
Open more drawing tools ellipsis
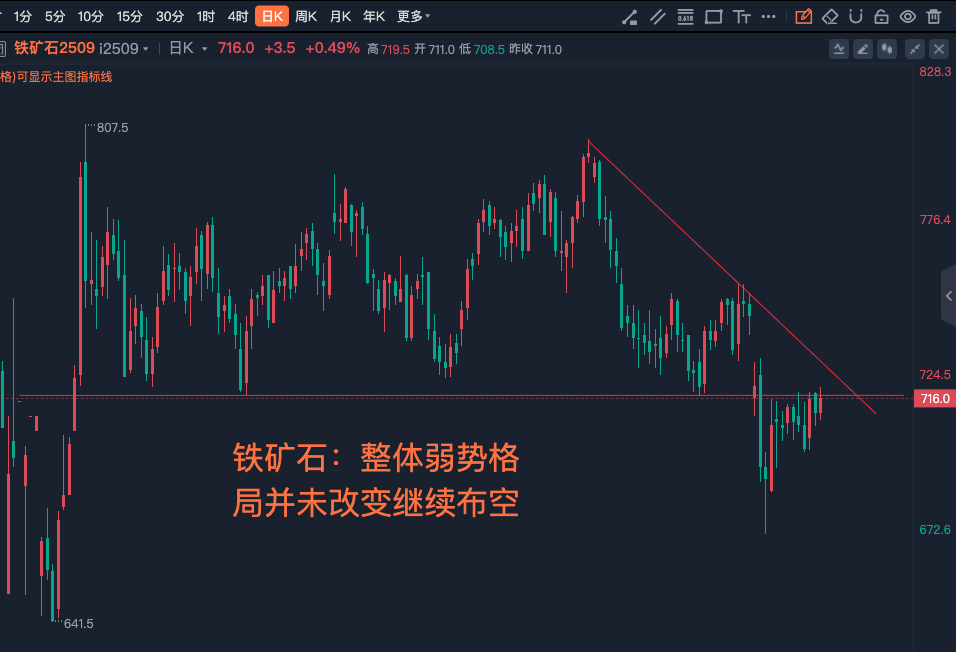[768, 17]
